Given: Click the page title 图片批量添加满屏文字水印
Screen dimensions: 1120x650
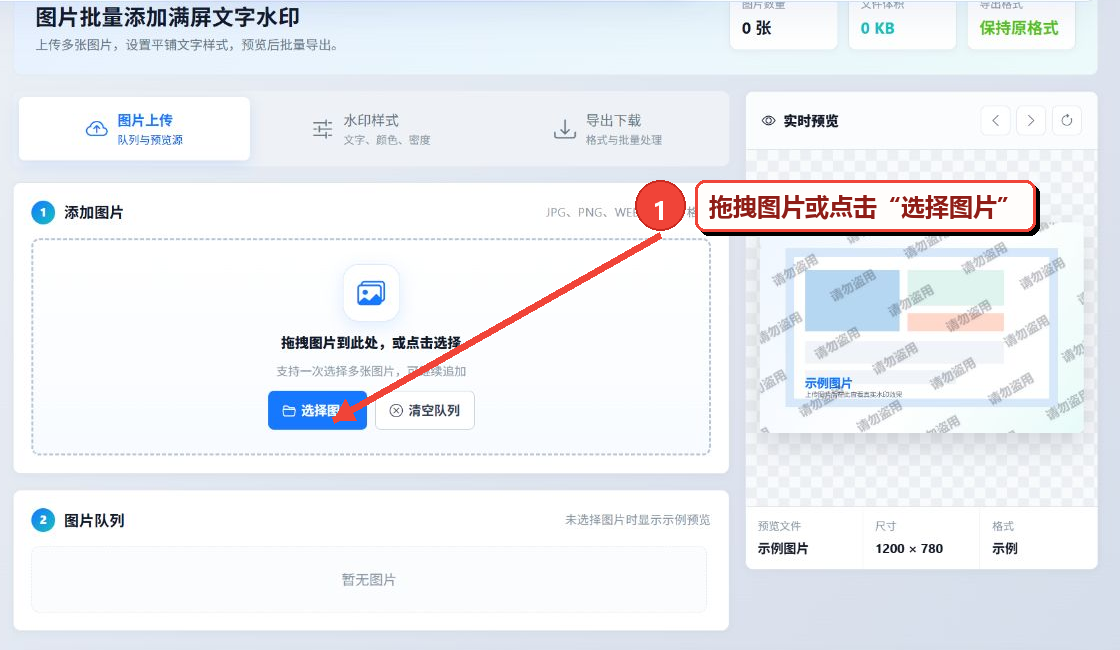Looking at the screenshot, I should pos(168,16).
